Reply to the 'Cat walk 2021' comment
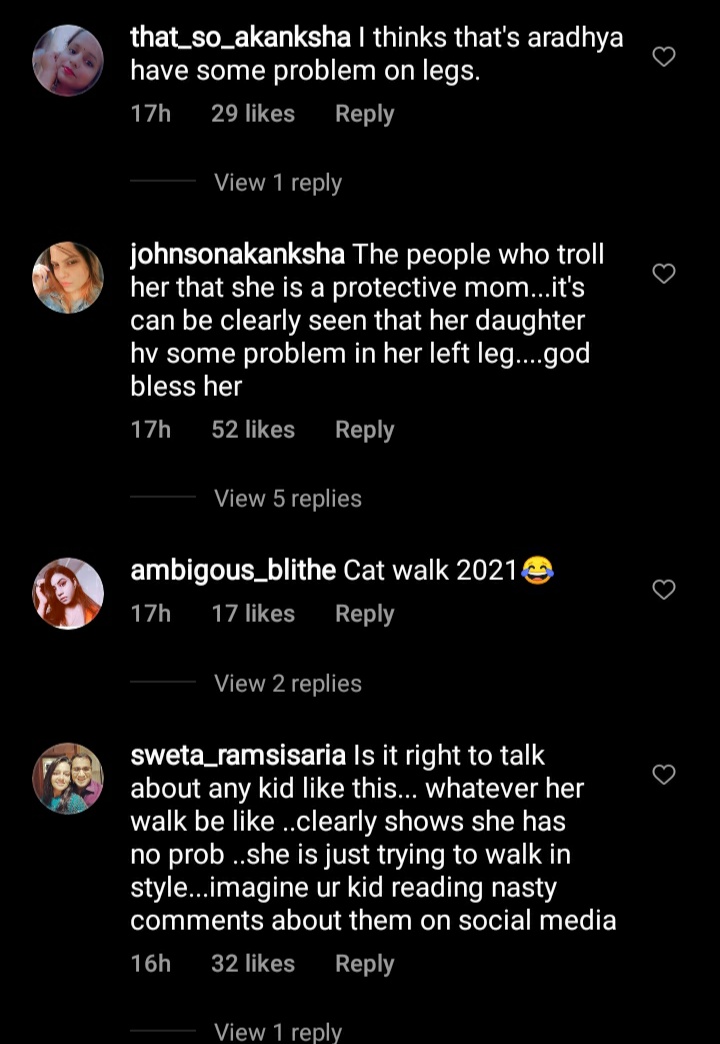 coord(364,613)
